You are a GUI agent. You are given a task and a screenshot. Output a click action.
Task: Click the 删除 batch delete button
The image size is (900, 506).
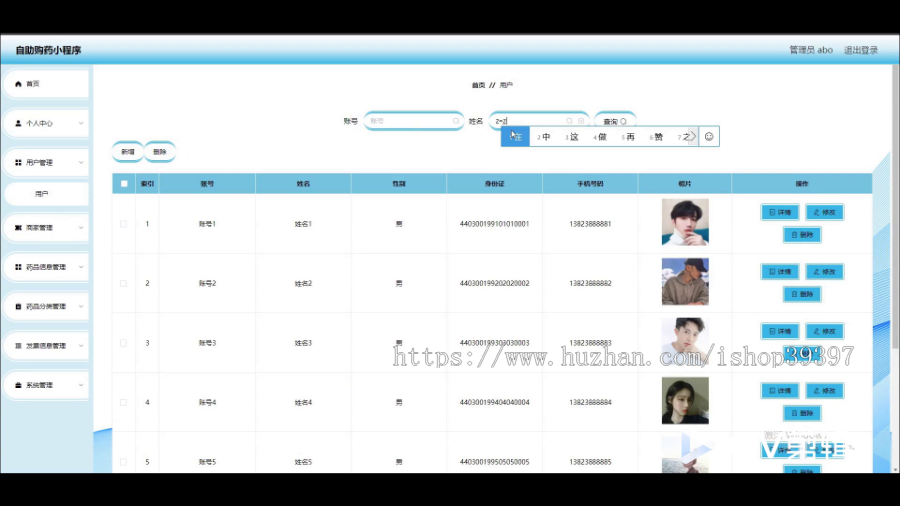click(160, 151)
